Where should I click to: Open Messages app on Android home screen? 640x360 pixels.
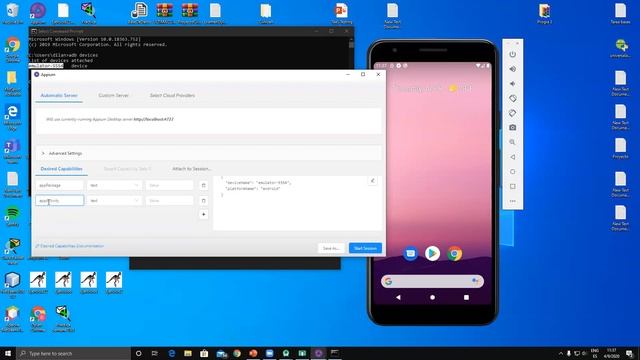pos(411,253)
